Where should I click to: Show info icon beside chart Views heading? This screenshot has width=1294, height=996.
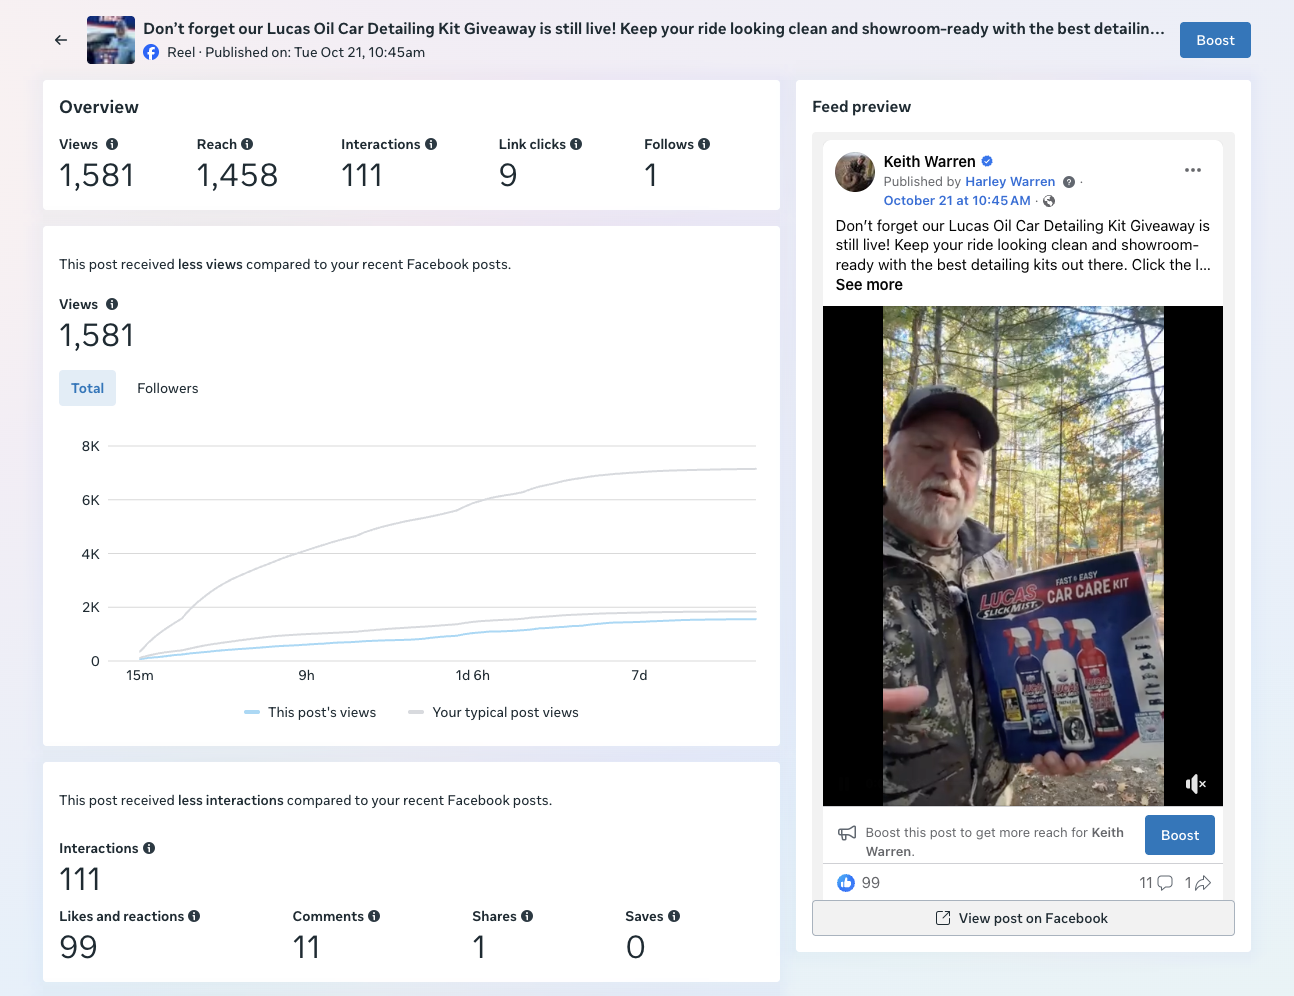[x=112, y=304]
